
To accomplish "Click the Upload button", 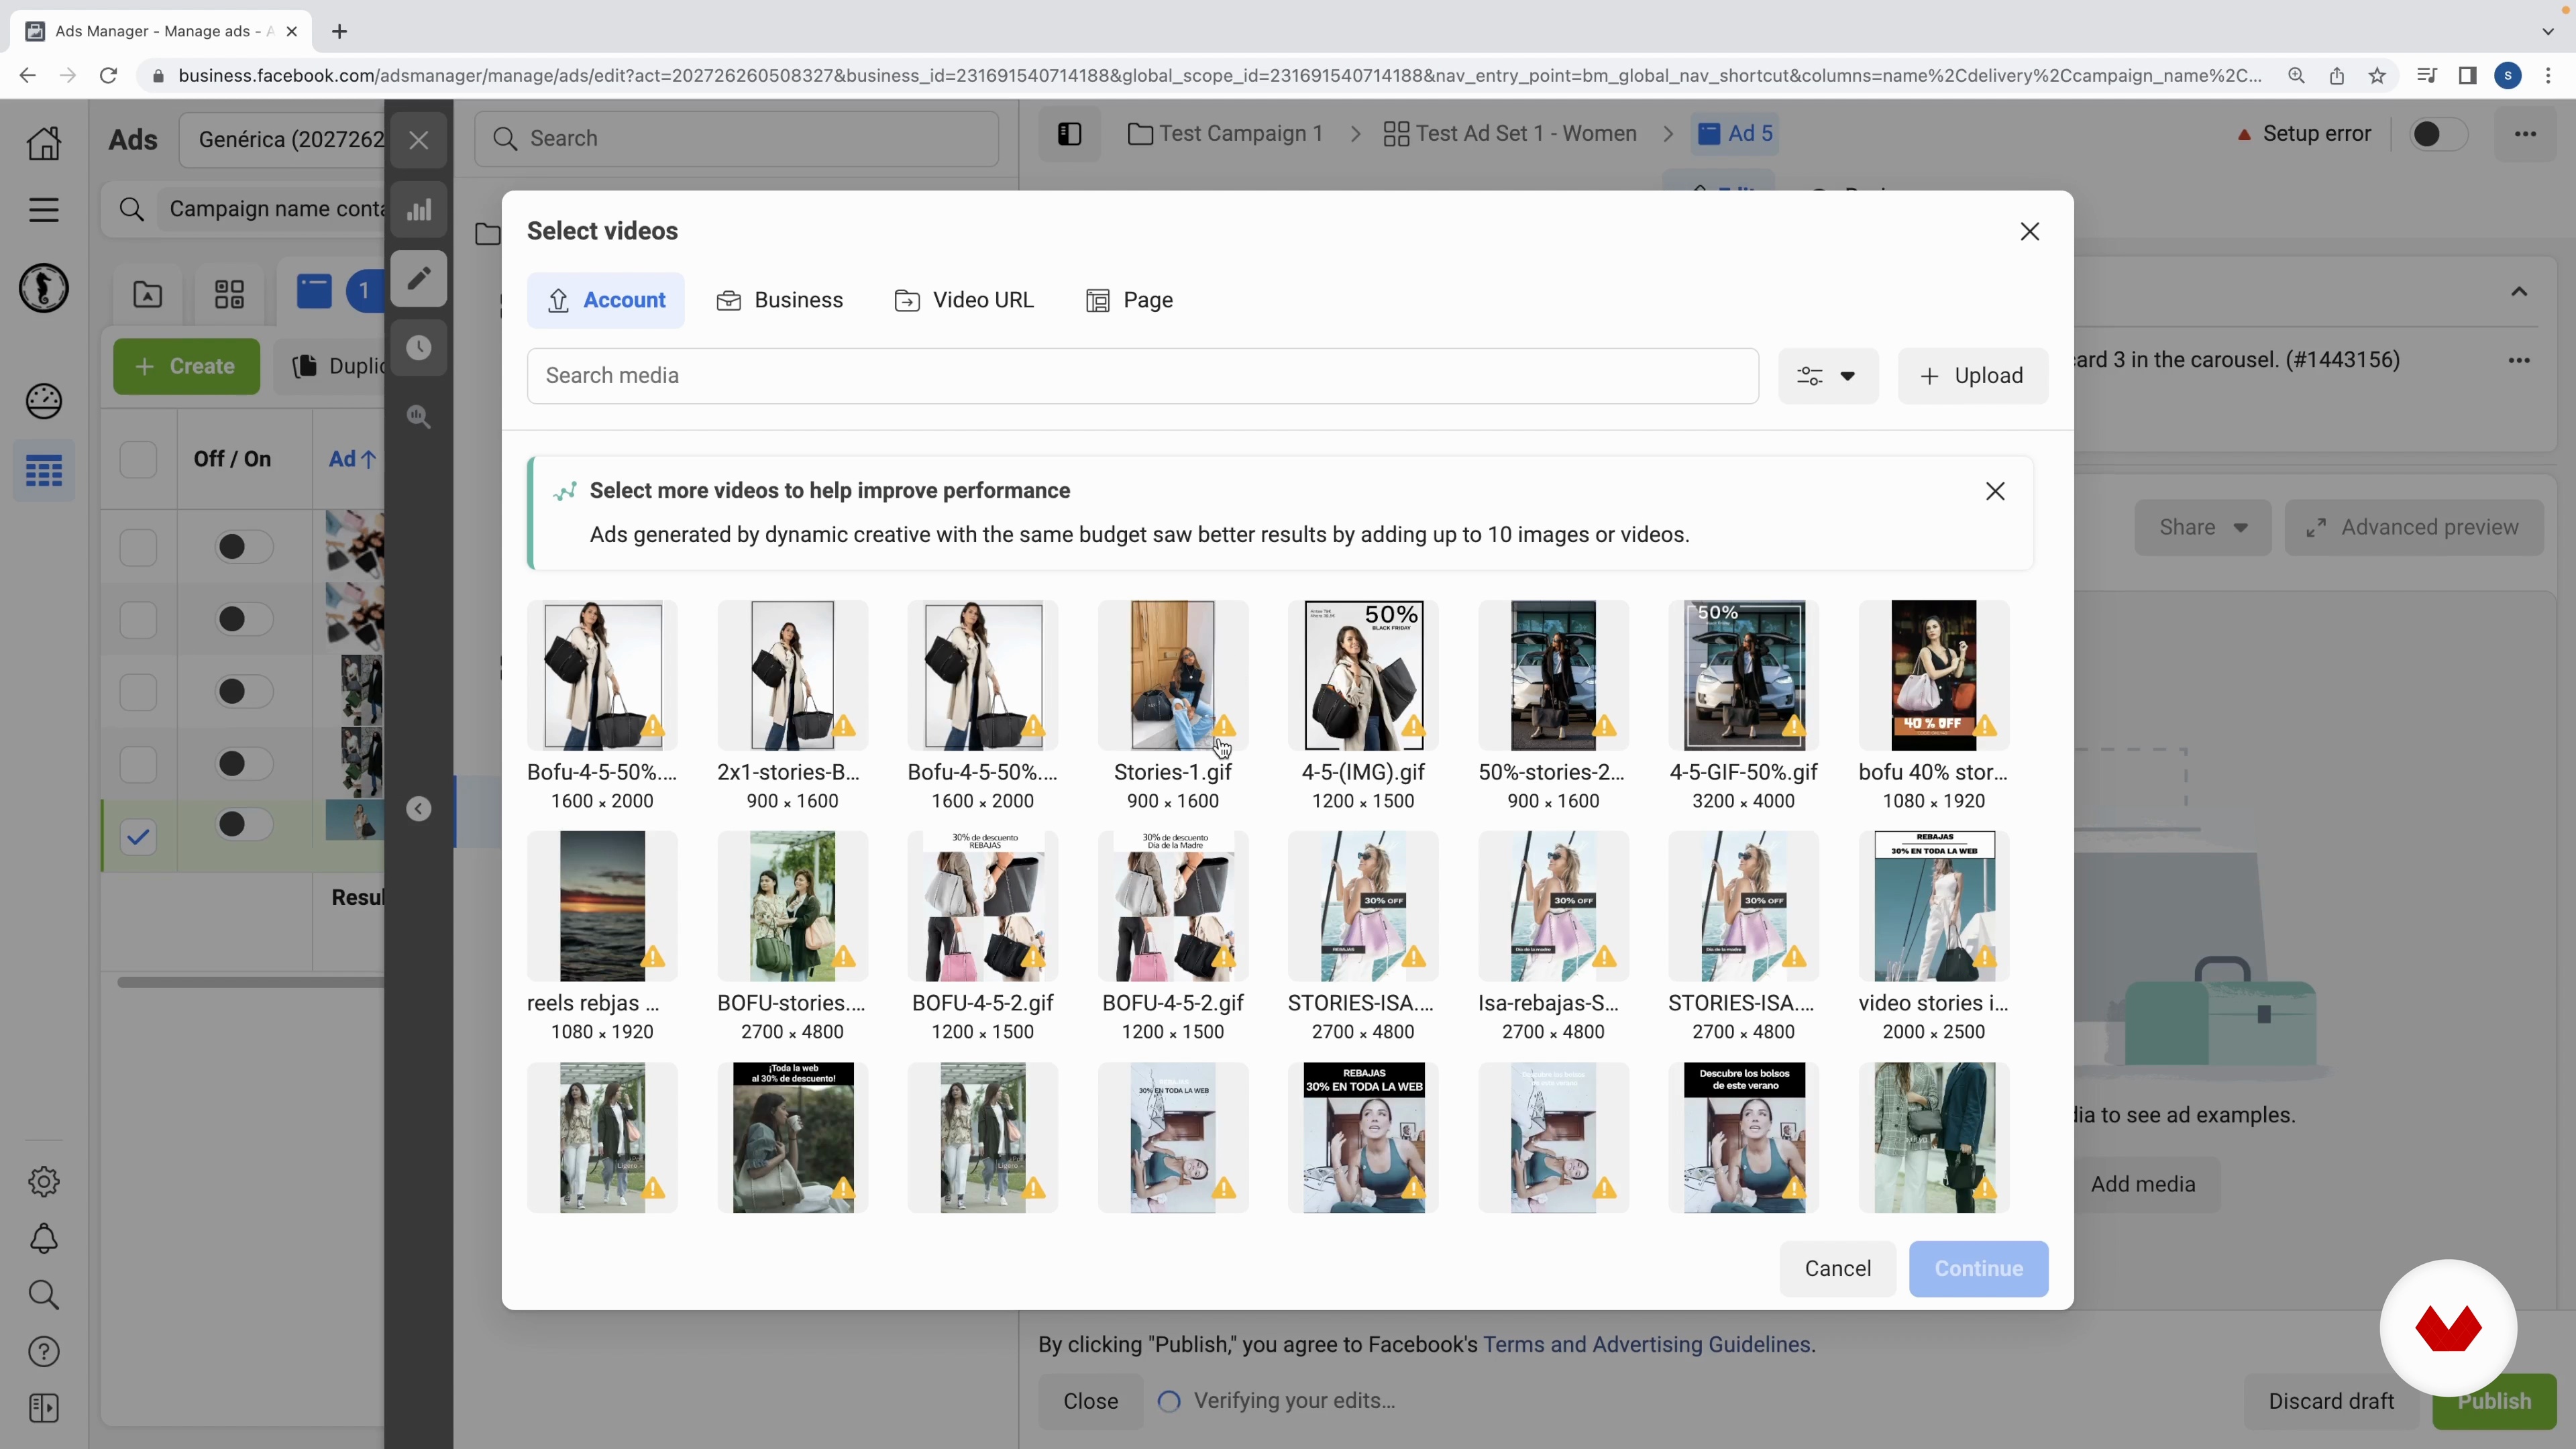I will (x=1972, y=376).
